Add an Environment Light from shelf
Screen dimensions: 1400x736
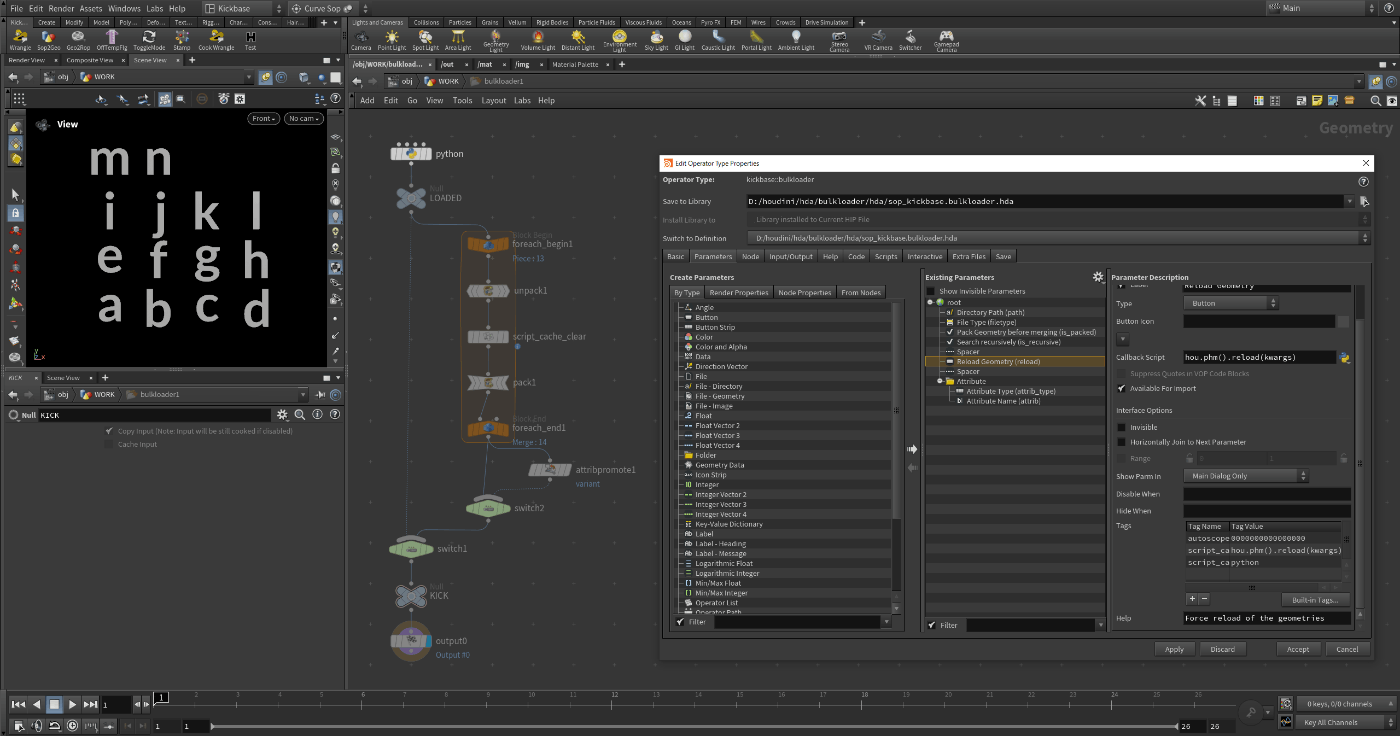(619, 40)
